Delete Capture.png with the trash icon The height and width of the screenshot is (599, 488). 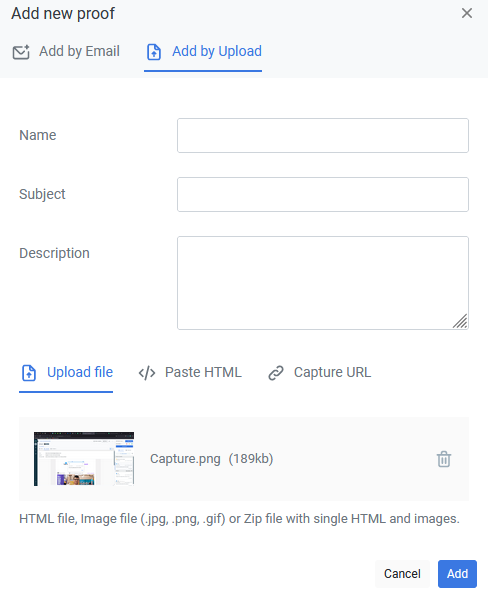(444, 459)
